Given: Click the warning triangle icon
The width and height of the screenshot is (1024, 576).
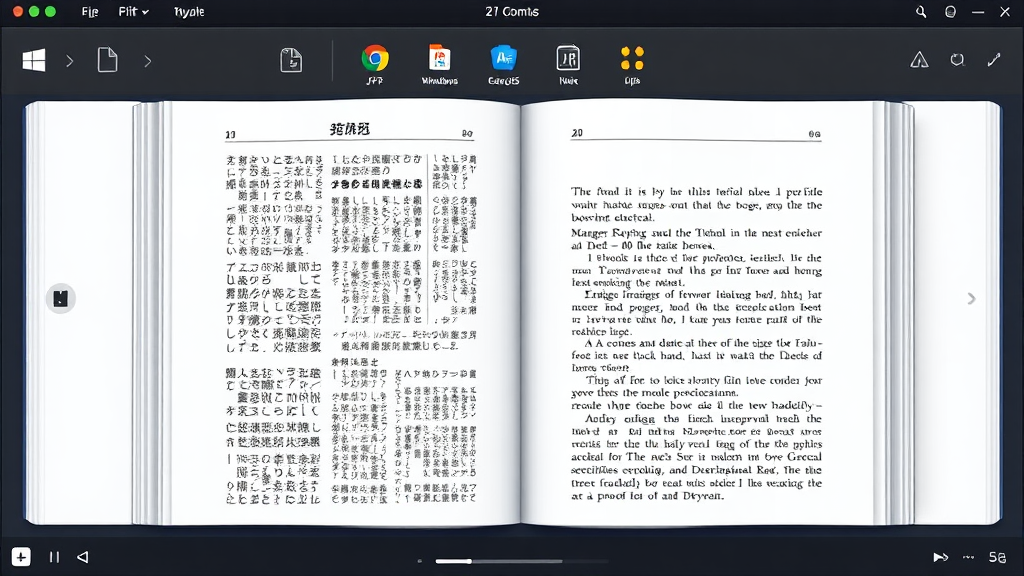Looking at the screenshot, I should pyautogui.click(x=919, y=60).
